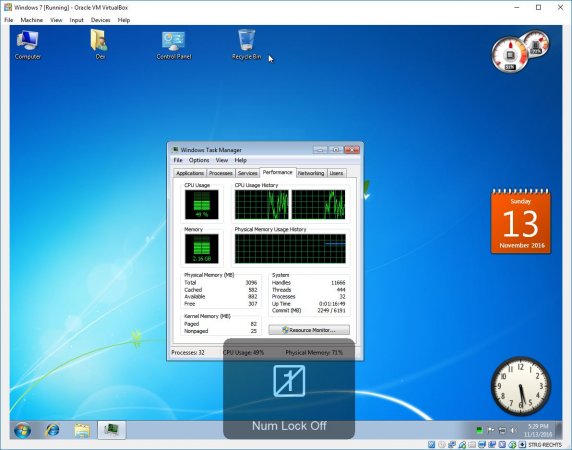Click the Up Time value
The height and width of the screenshot is (450, 572).
[x=332, y=303]
